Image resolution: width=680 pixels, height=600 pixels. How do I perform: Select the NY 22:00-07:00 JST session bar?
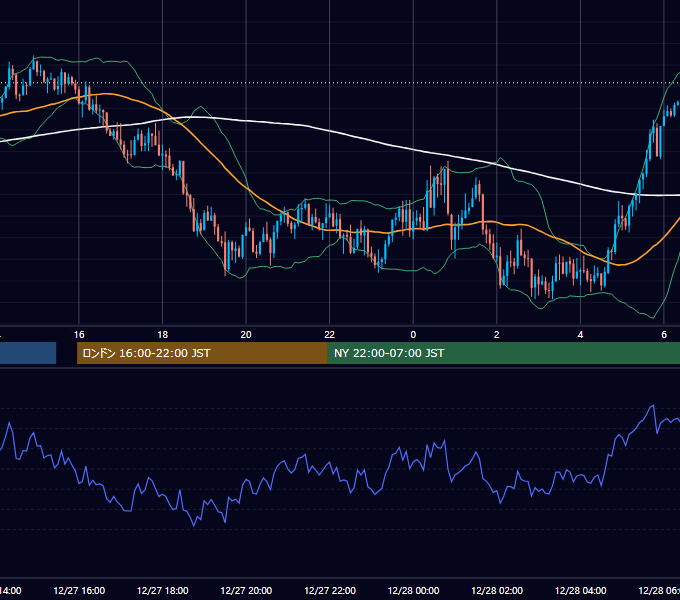(503, 353)
